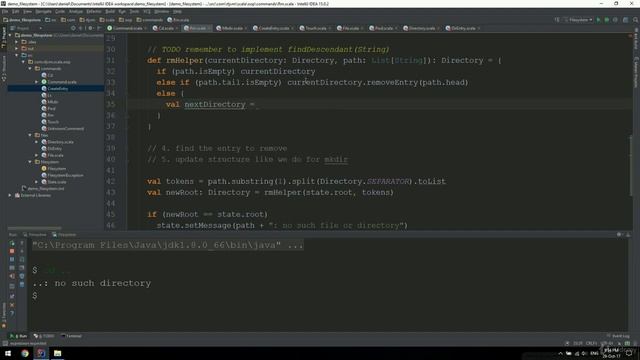
Task: Expand the out folder in project tree
Action: click(17, 48)
